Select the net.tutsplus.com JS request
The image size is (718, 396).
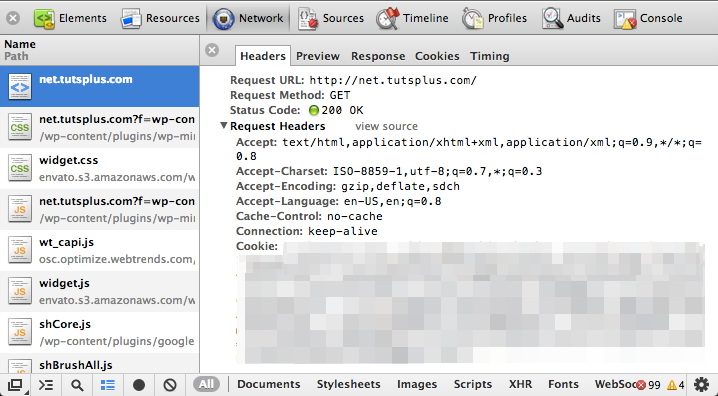(100, 209)
